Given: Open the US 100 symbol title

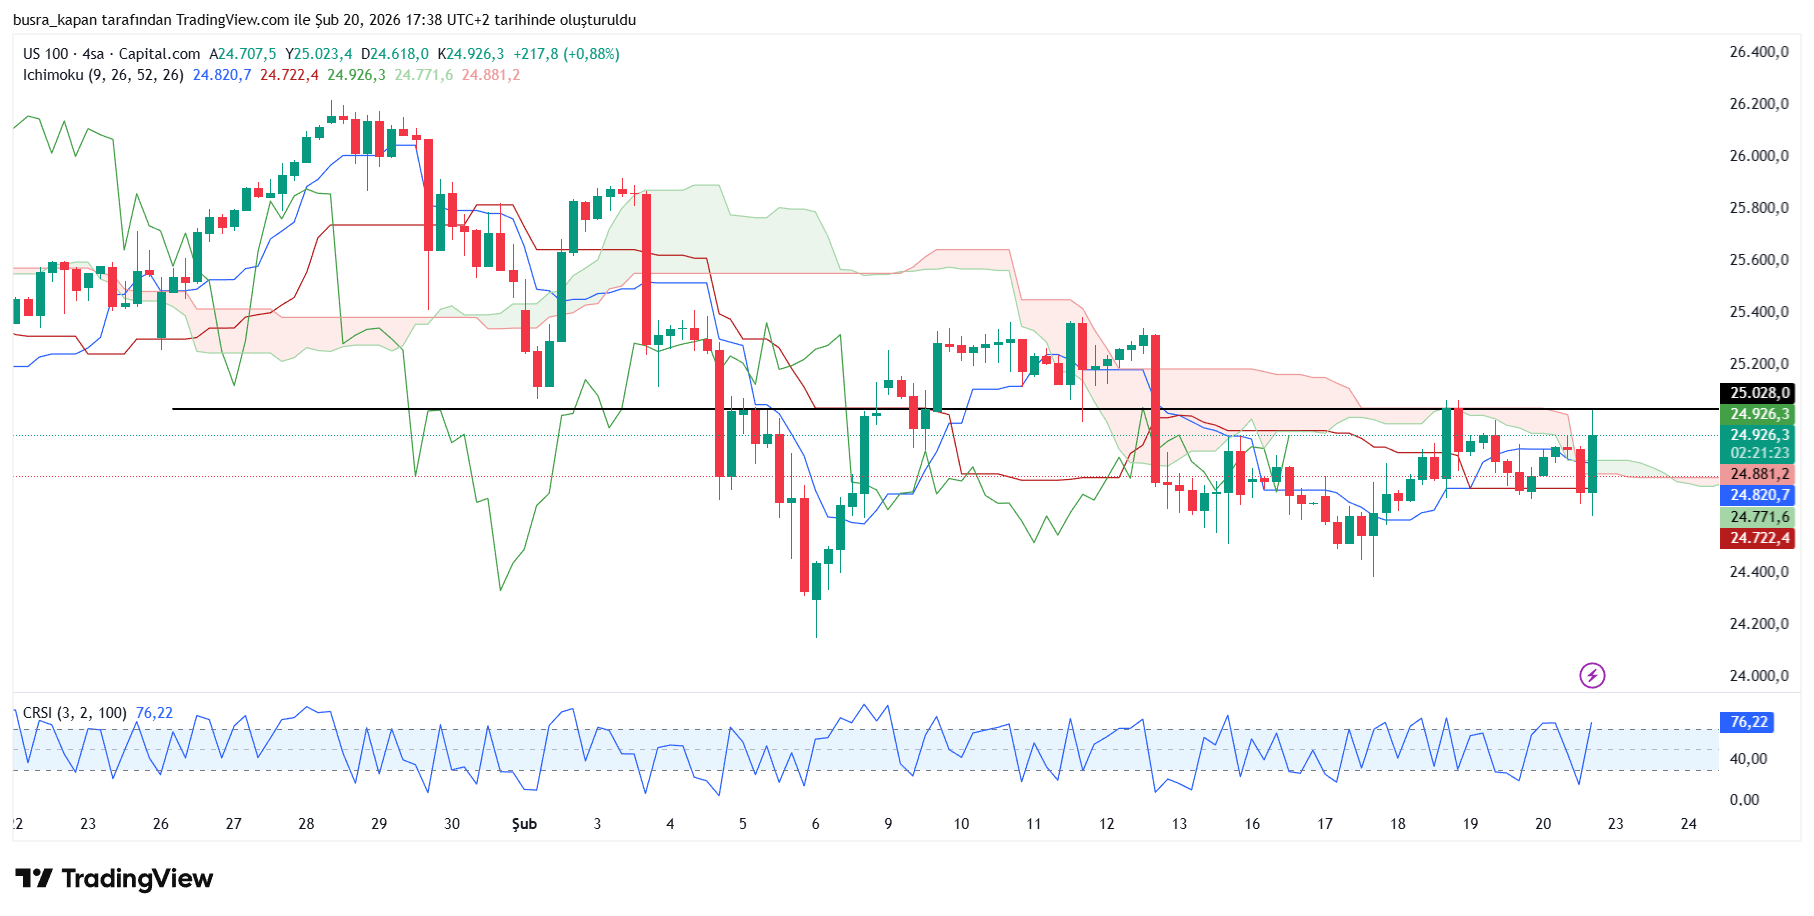Looking at the screenshot, I should [x=46, y=54].
